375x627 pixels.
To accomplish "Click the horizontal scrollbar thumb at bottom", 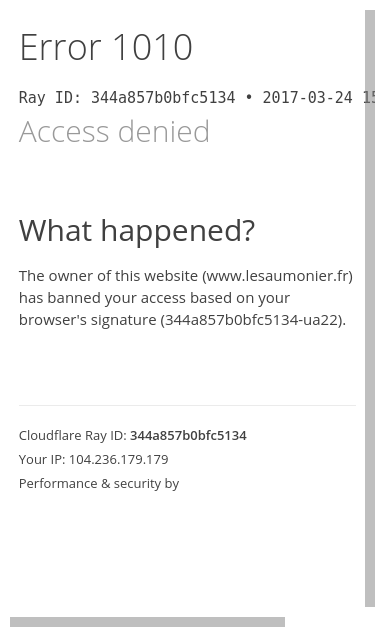I will 148,622.
